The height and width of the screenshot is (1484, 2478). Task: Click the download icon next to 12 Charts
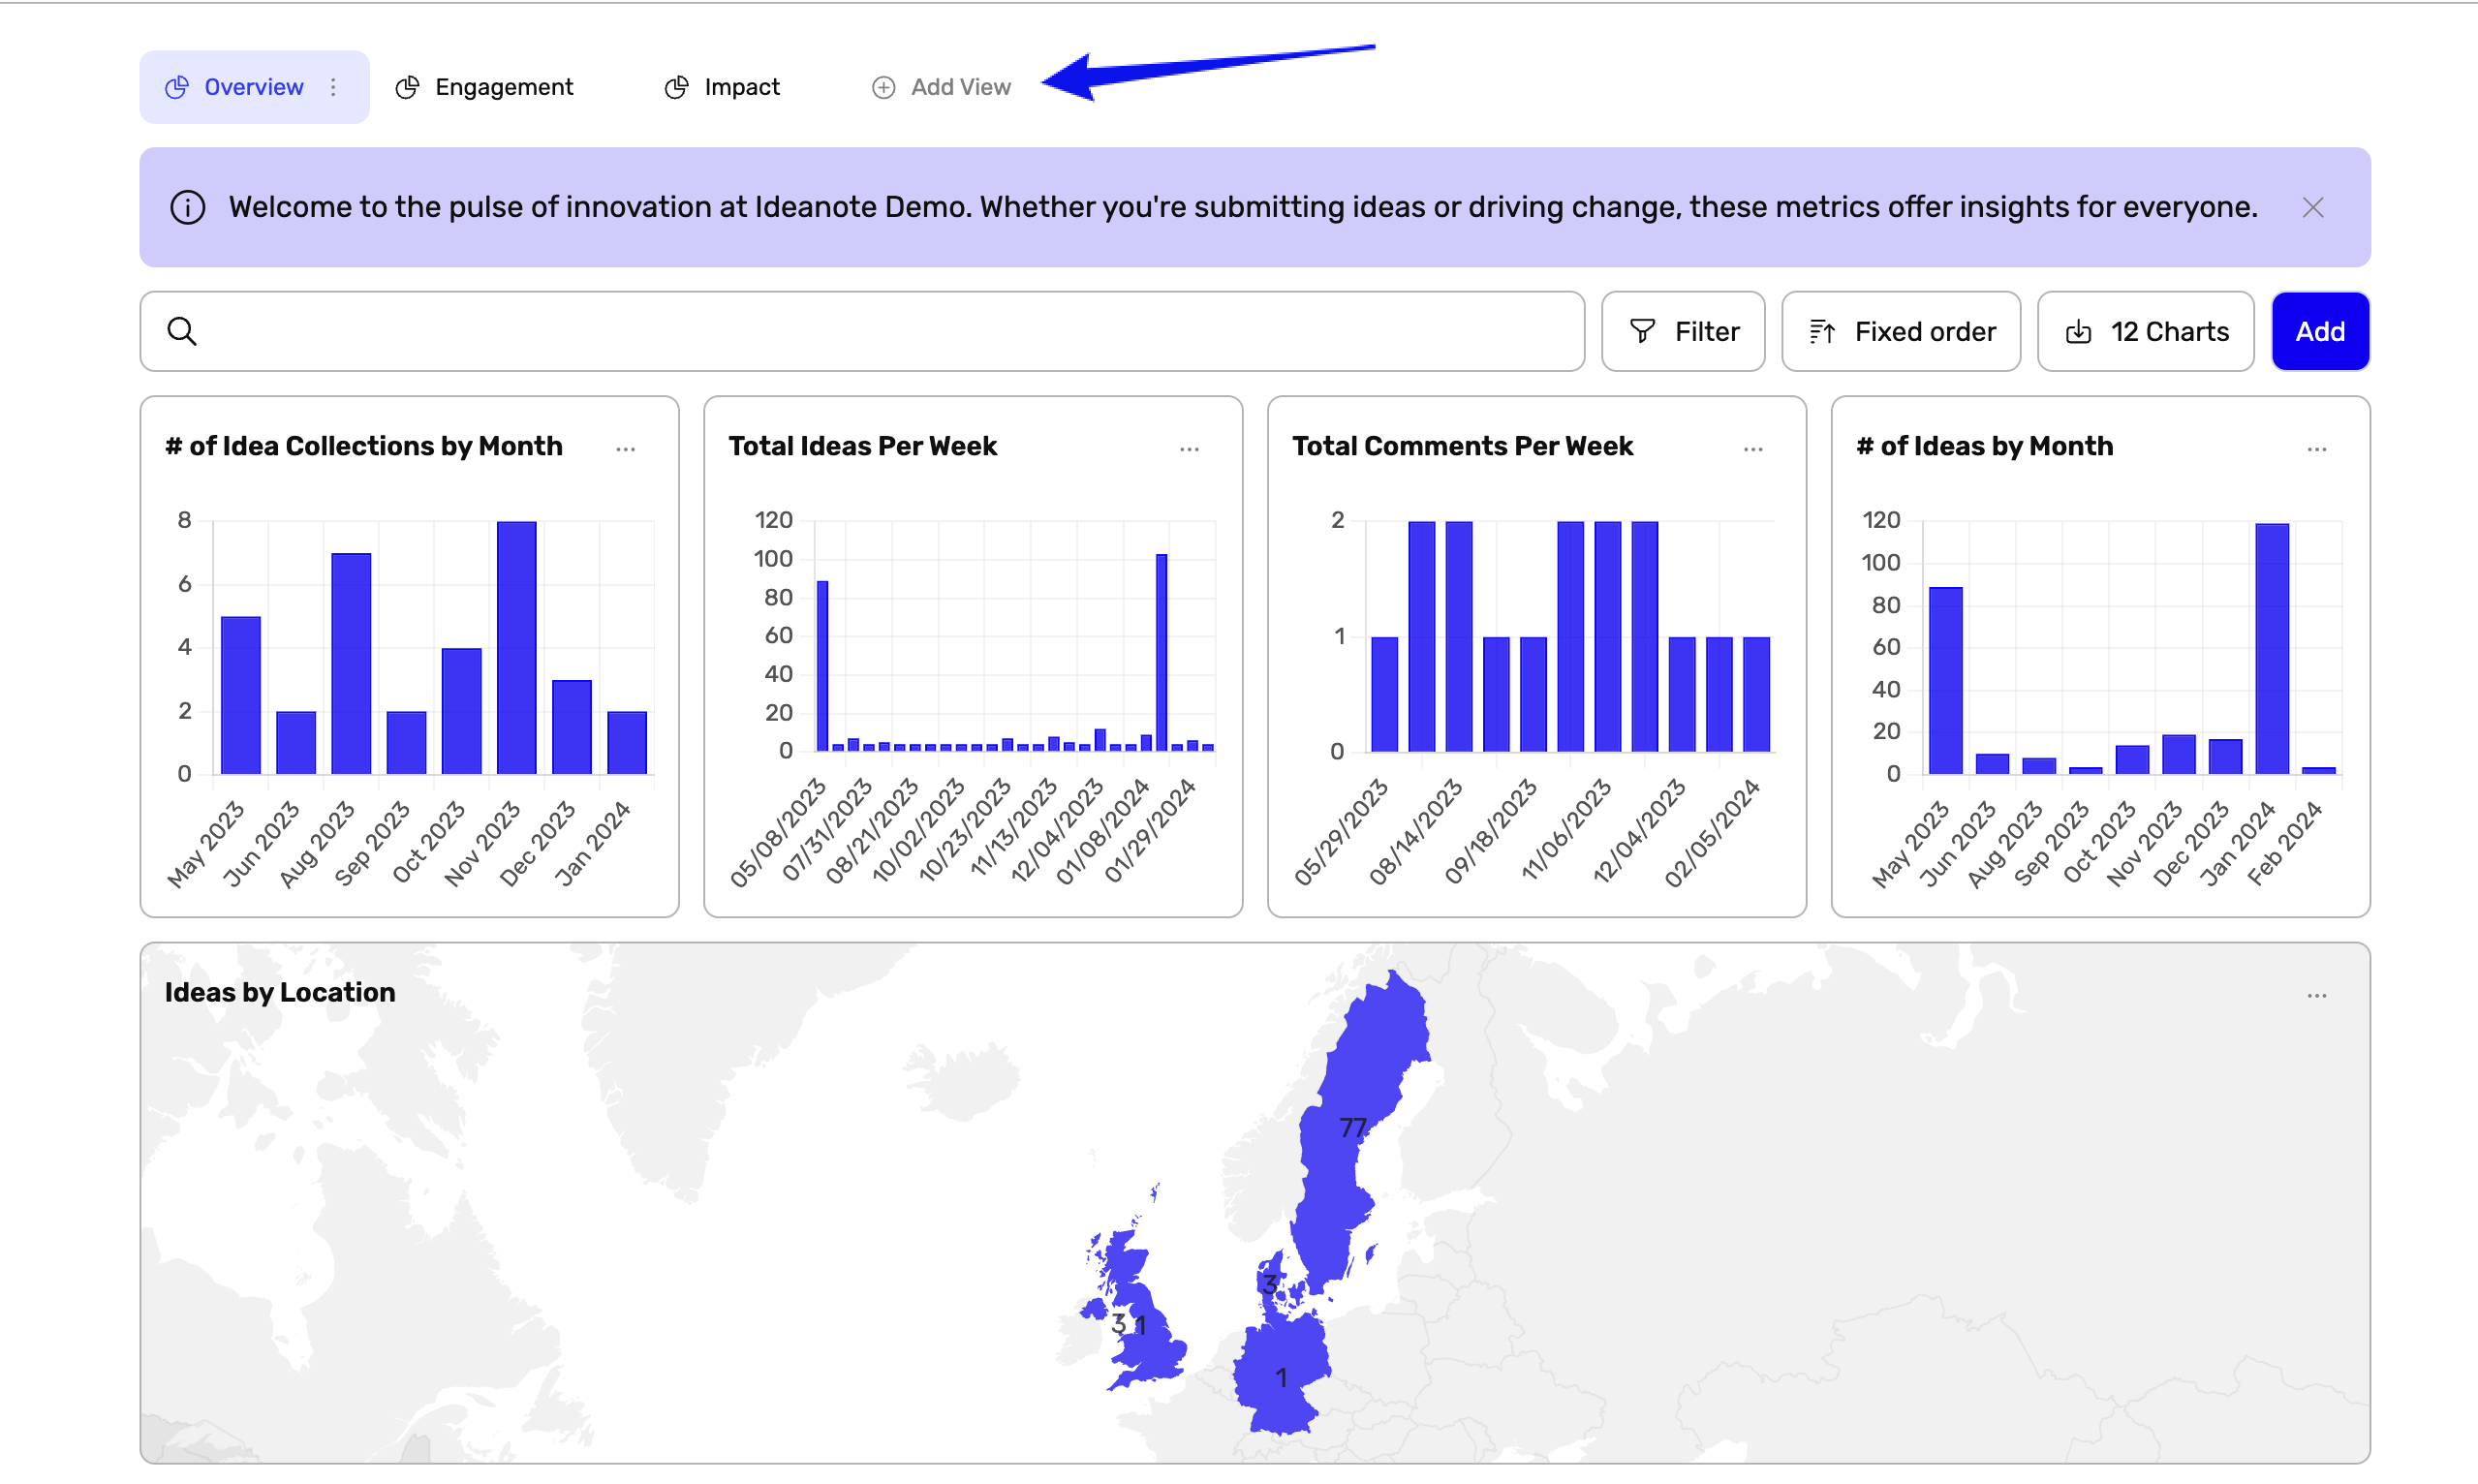coord(2079,331)
